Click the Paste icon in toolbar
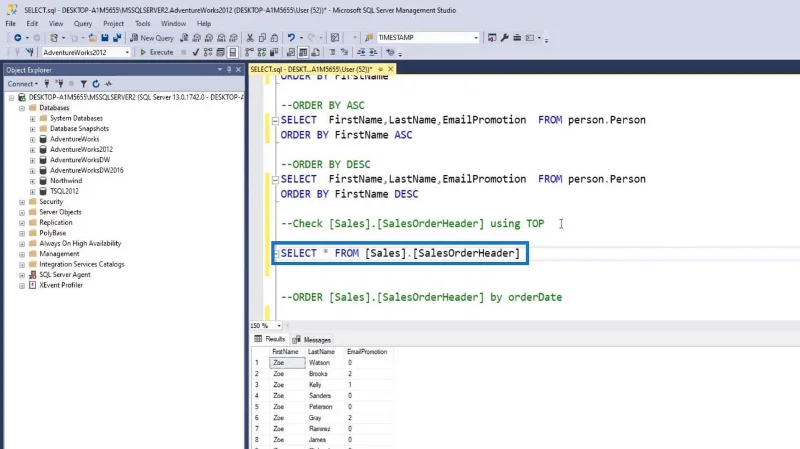 point(274,38)
